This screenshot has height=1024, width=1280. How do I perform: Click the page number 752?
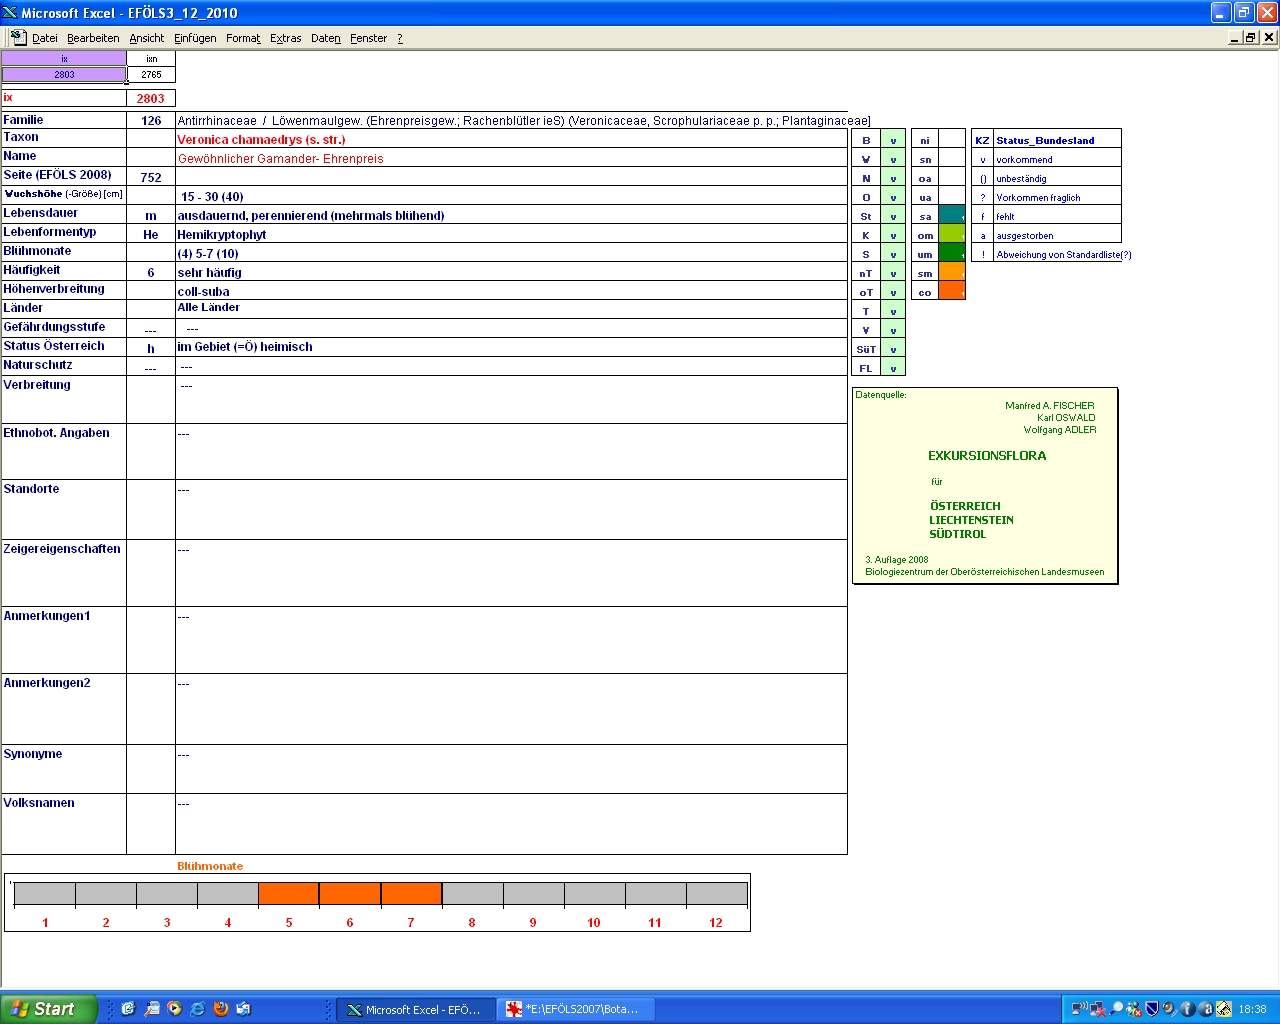pyautogui.click(x=151, y=177)
